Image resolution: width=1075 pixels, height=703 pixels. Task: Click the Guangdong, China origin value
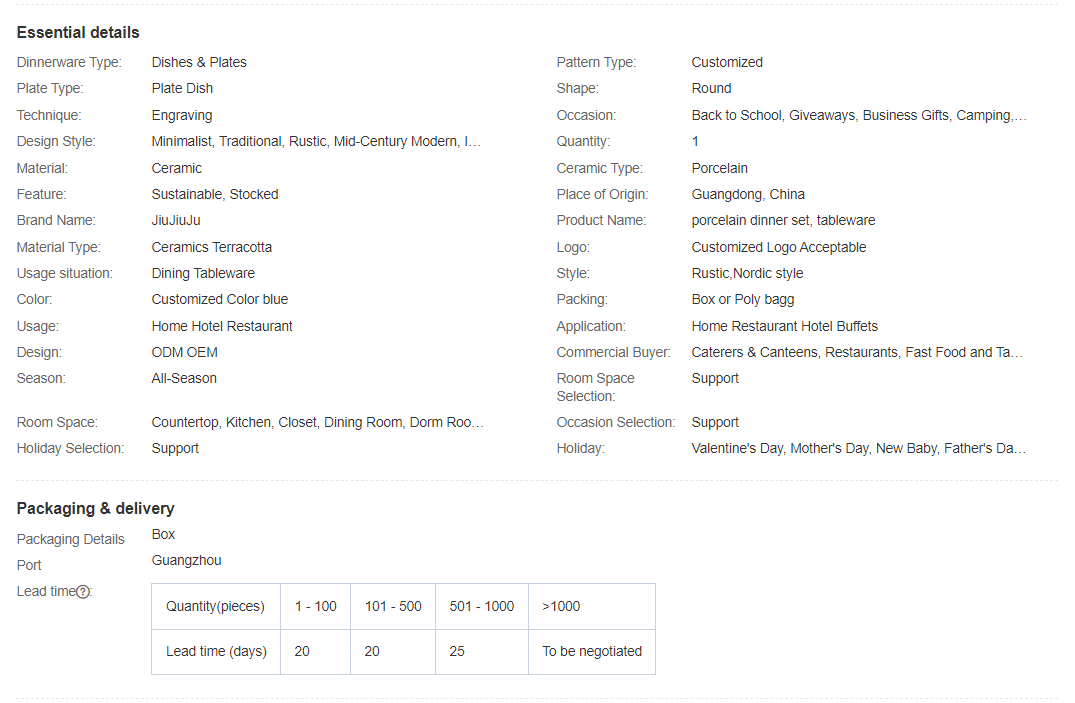click(x=747, y=194)
